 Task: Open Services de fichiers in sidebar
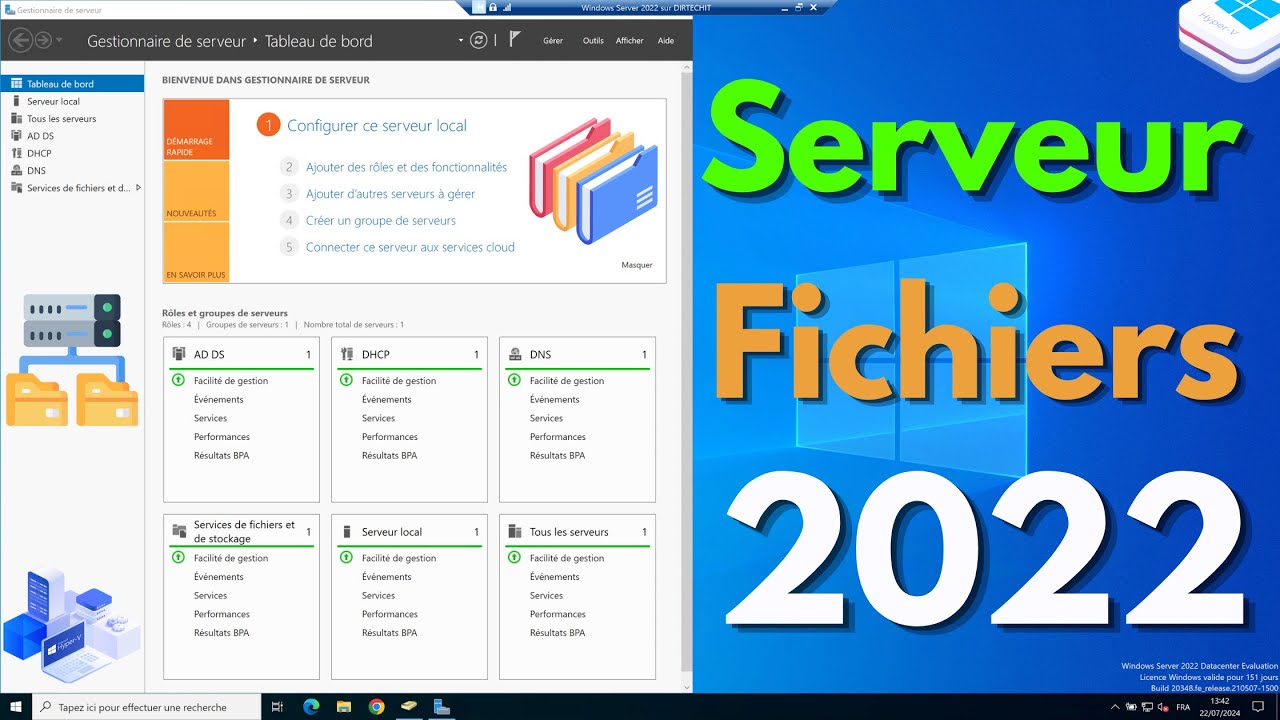[x=72, y=188]
